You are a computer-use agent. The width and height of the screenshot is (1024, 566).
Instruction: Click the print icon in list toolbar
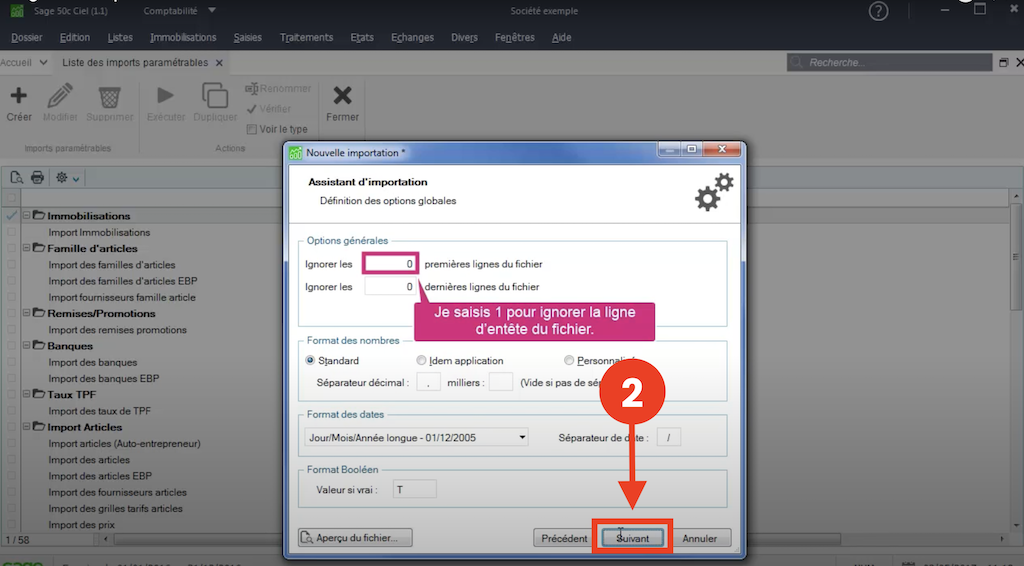tap(37, 178)
